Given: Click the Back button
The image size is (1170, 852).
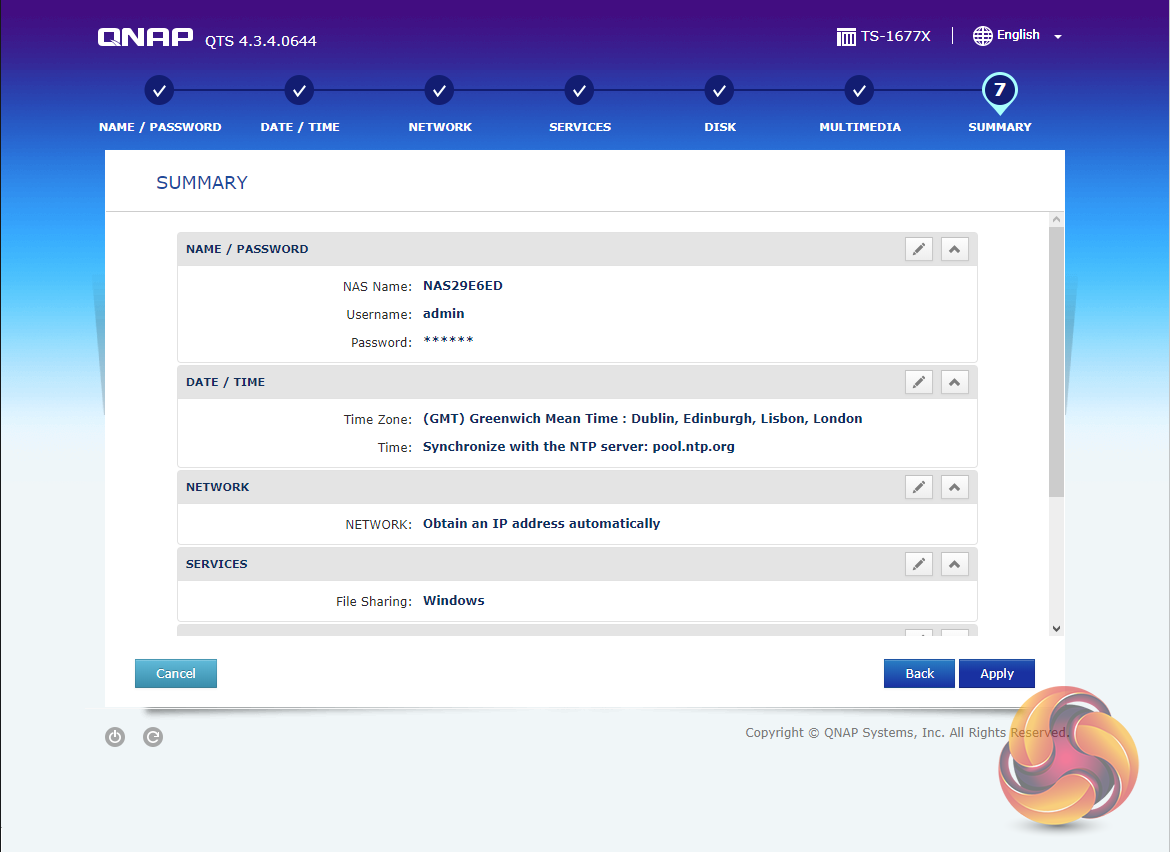Looking at the screenshot, I should point(919,673).
